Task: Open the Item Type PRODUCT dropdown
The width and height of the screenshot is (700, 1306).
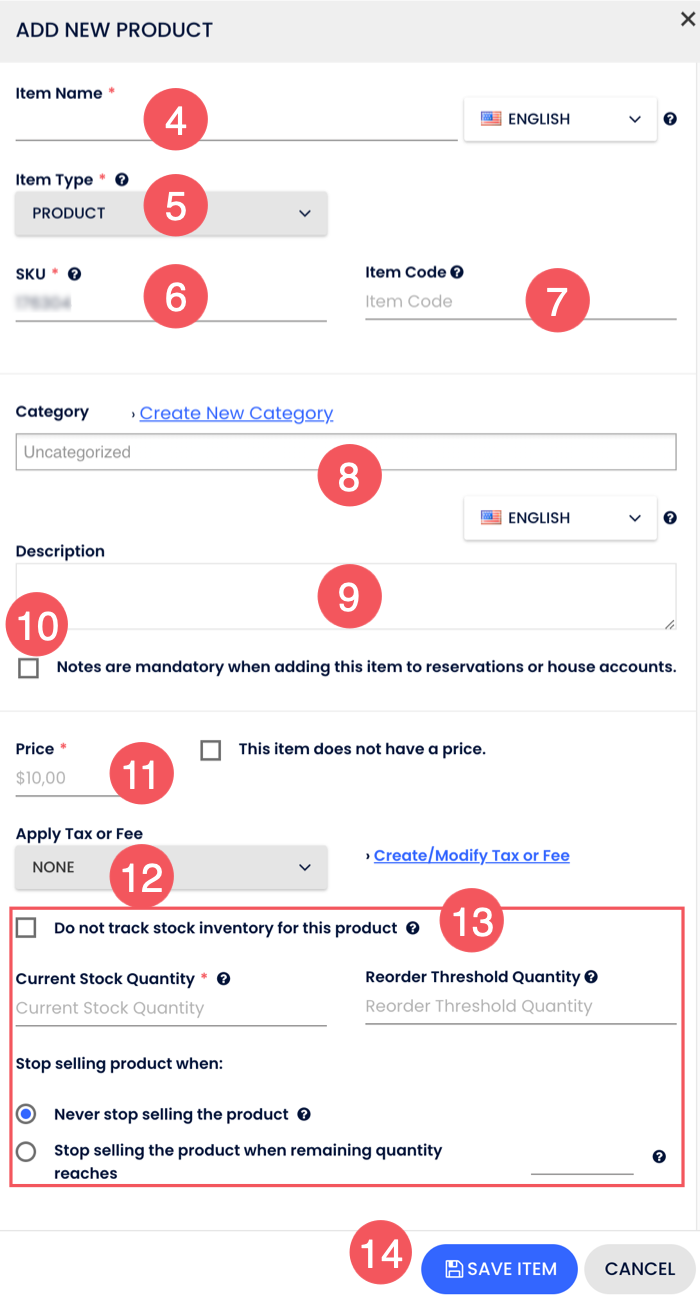Action: click(x=172, y=213)
